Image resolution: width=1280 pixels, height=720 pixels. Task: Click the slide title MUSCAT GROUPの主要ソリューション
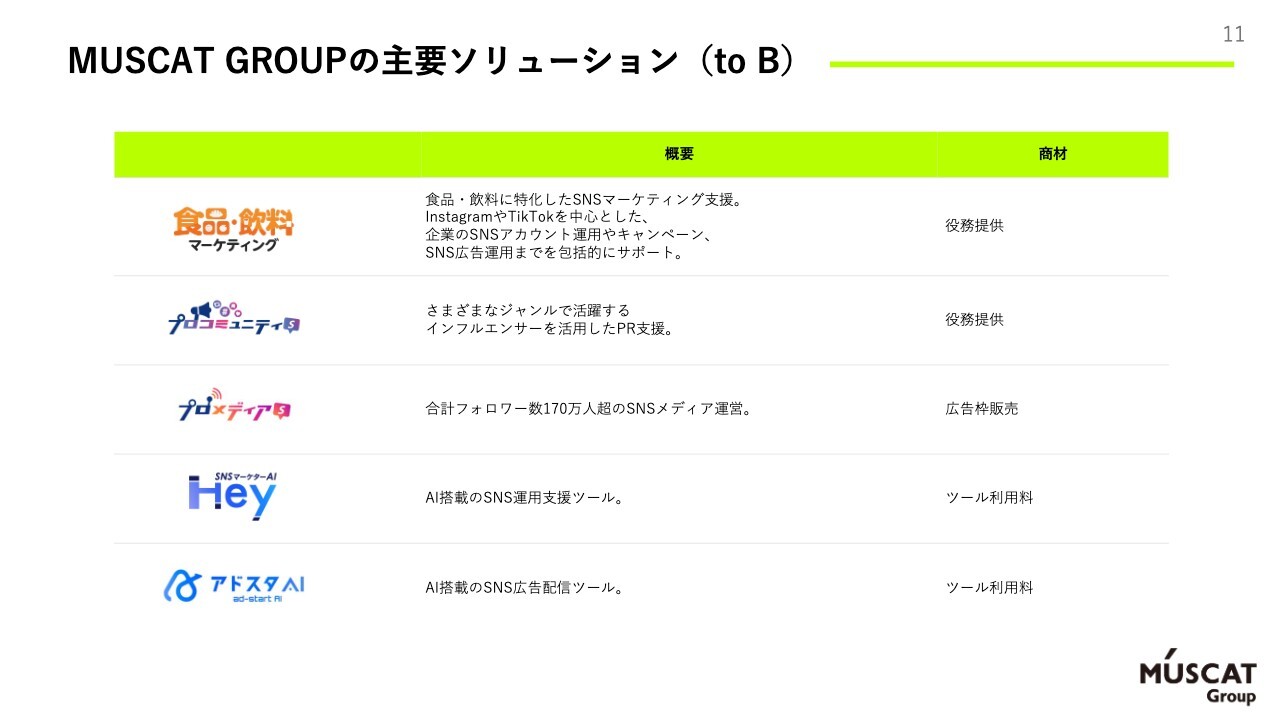pyautogui.click(x=432, y=62)
